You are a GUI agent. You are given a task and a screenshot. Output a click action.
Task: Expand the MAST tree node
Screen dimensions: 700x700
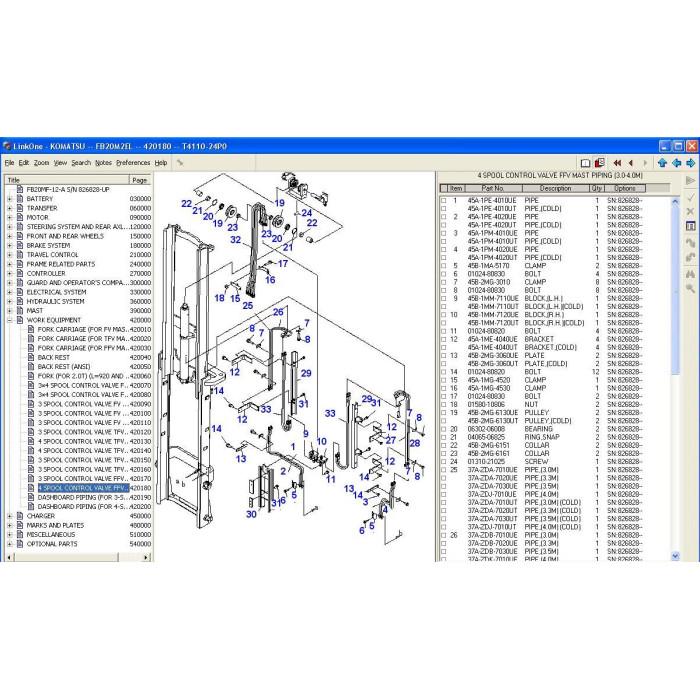pos(10,311)
